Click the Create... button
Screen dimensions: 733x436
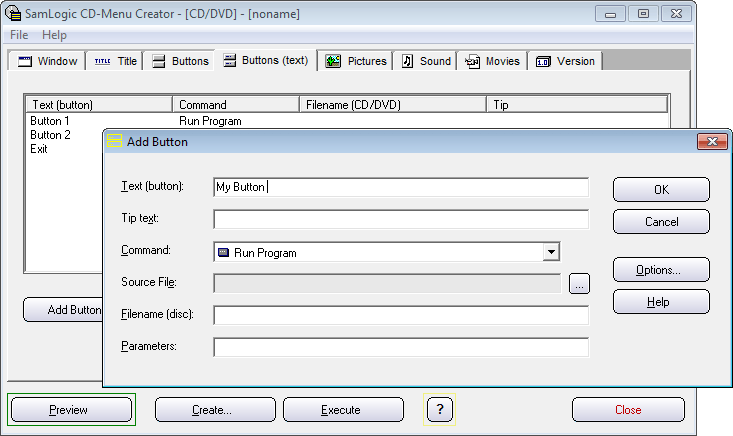click(x=215, y=410)
